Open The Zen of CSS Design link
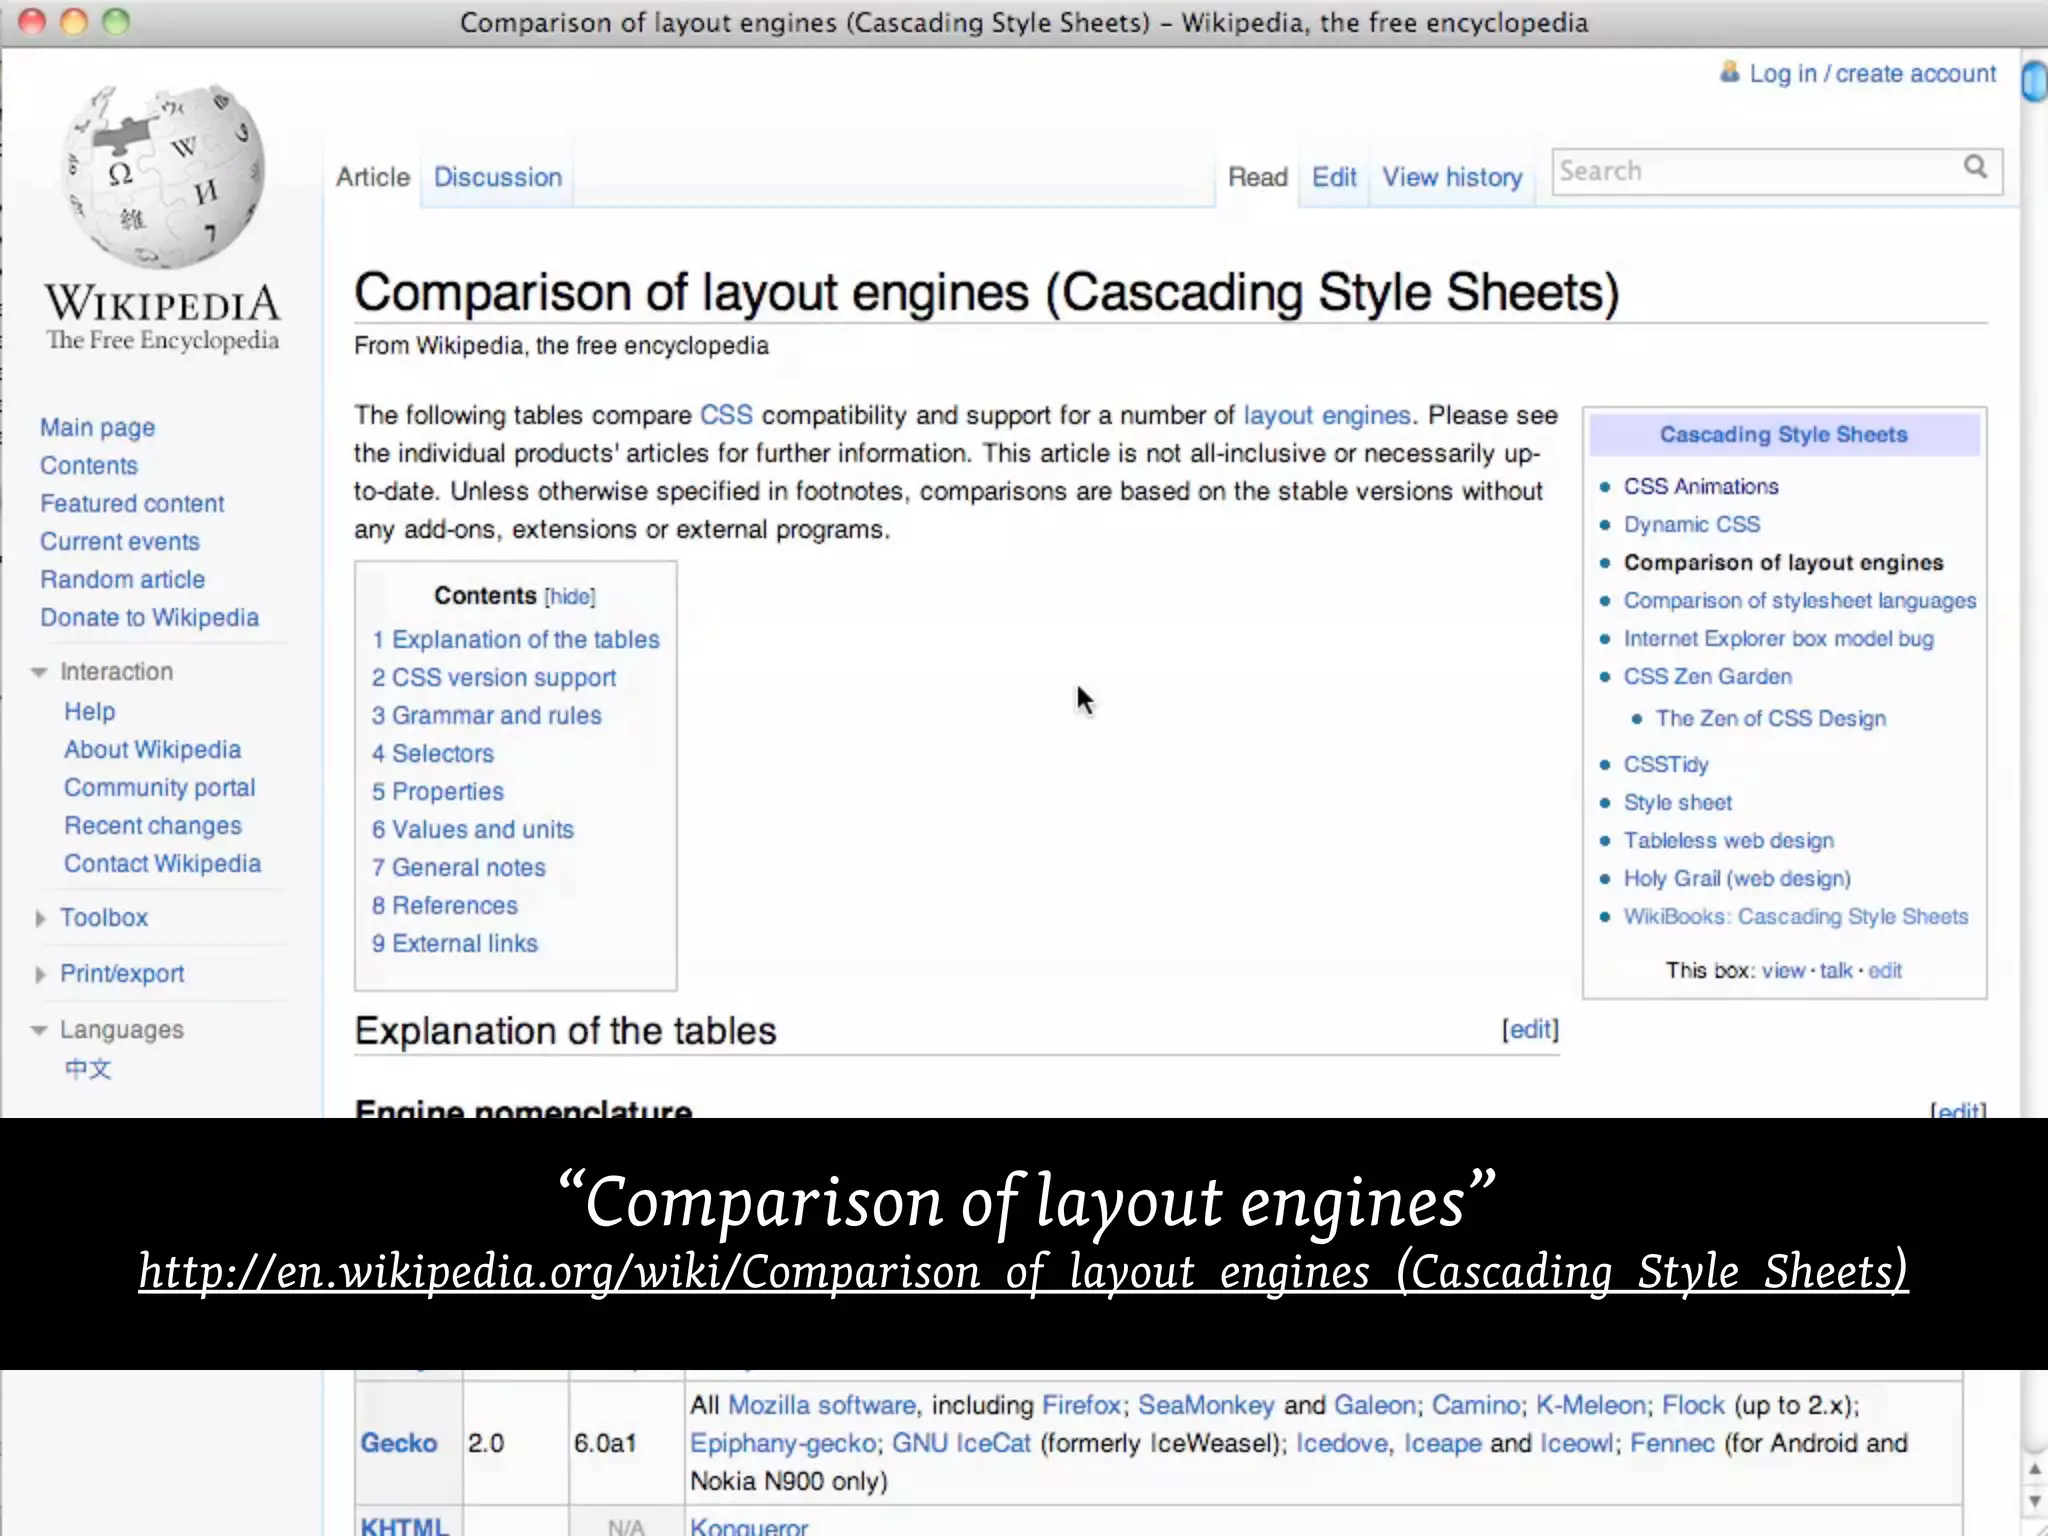2048x1536 pixels. pyautogui.click(x=1770, y=718)
